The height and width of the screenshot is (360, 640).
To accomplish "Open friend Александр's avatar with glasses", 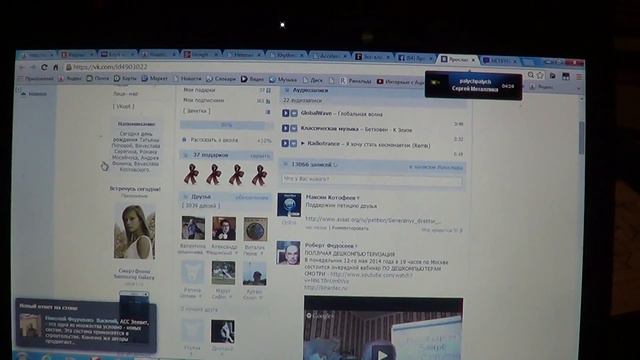I will click(x=224, y=229).
